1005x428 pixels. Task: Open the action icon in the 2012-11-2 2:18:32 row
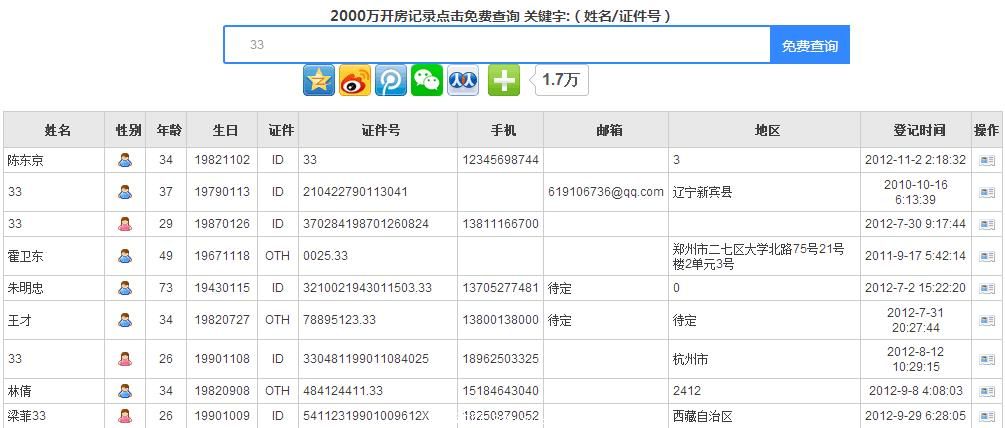tap(986, 160)
